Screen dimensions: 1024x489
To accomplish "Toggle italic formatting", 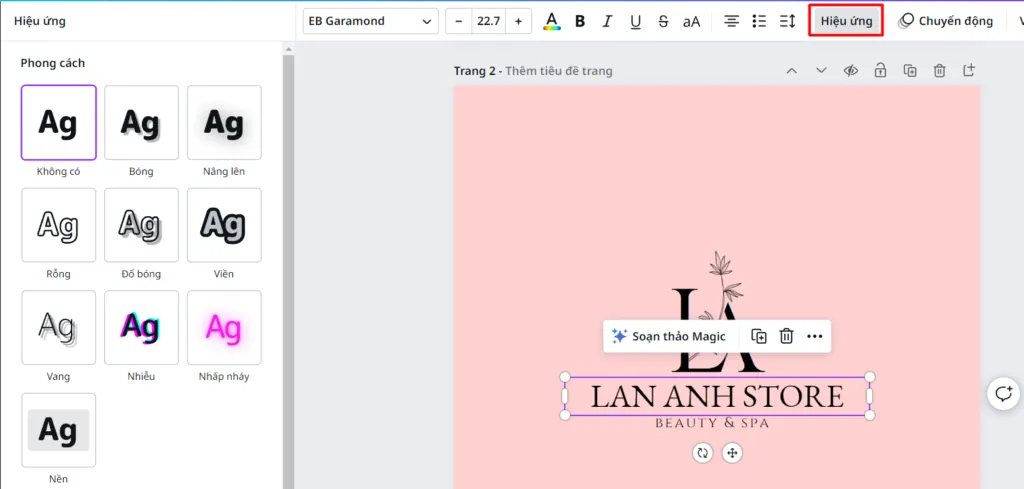I will point(607,21).
